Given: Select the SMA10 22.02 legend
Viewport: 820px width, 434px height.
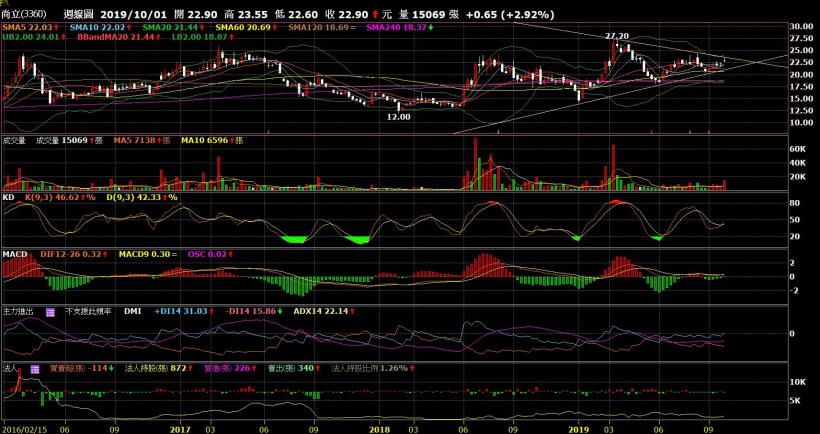Looking at the screenshot, I should 98,27.
